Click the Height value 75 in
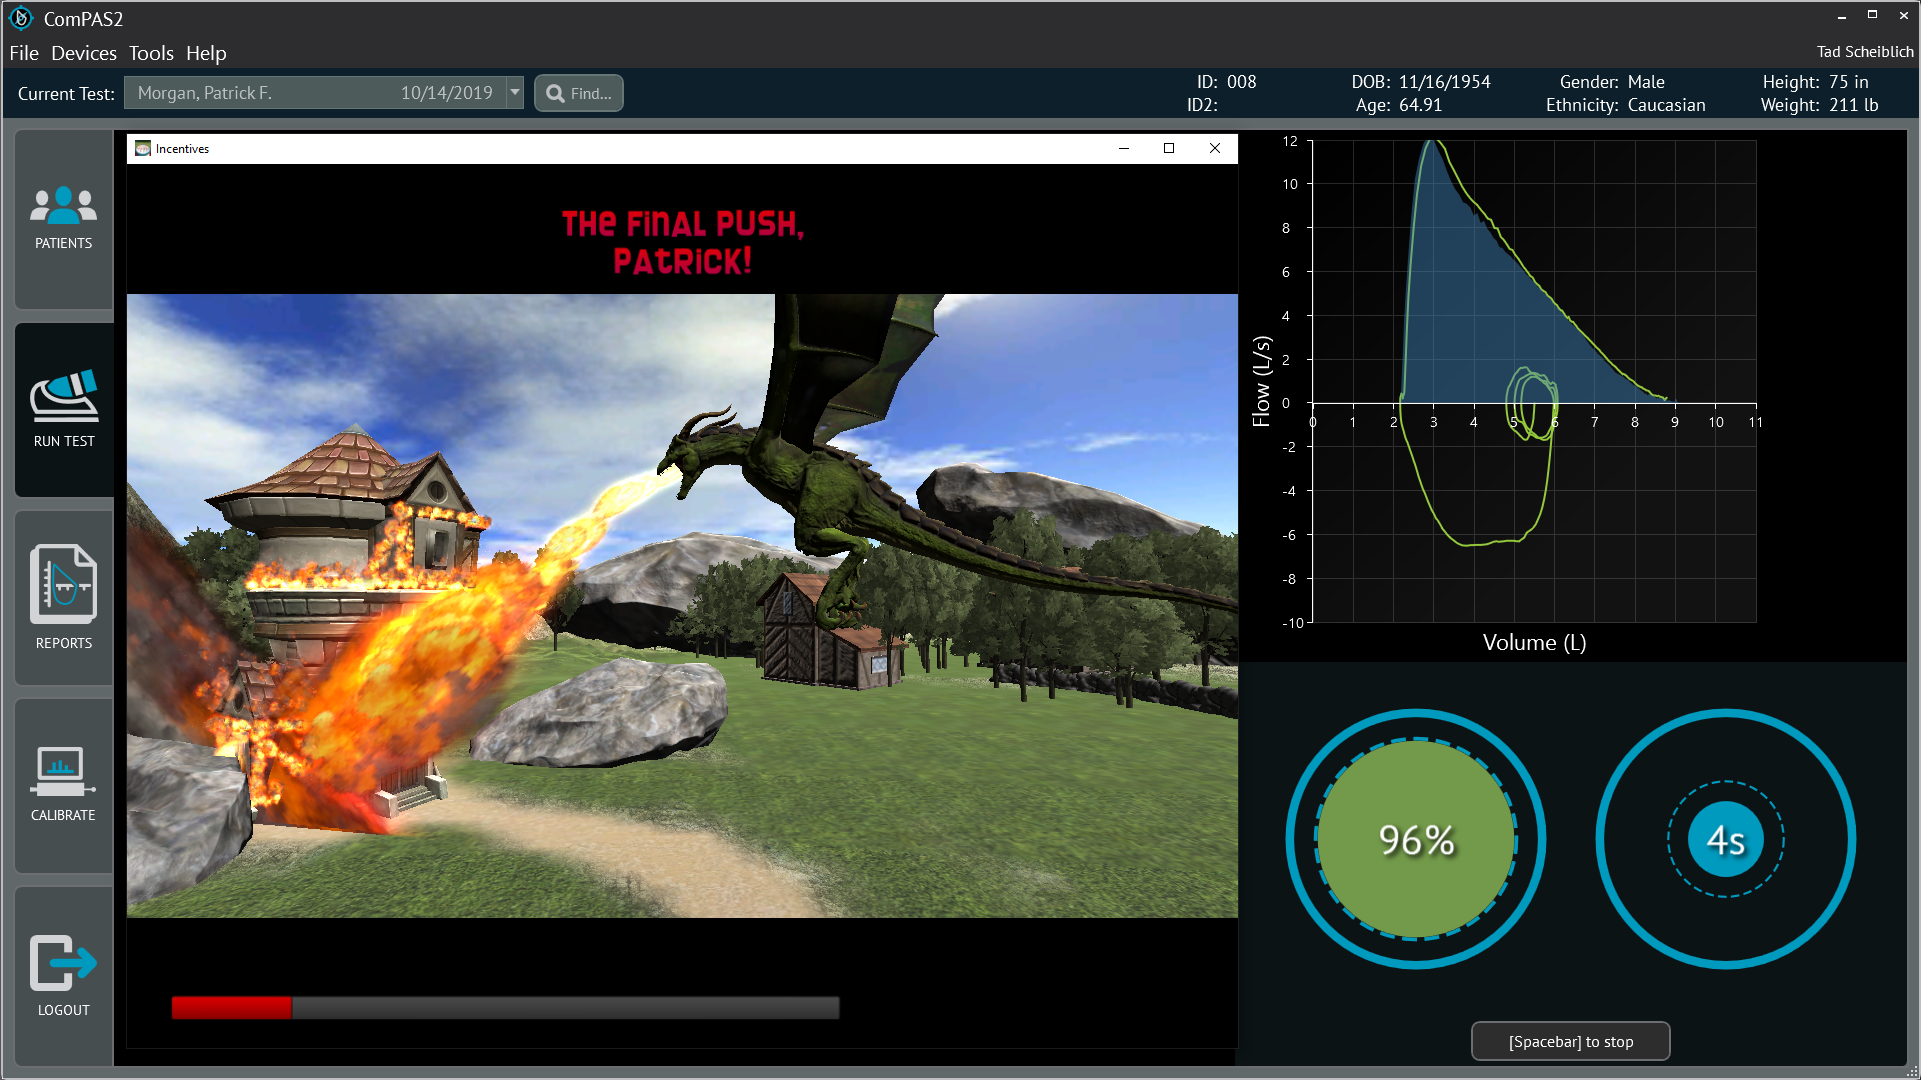 [x=1849, y=82]
